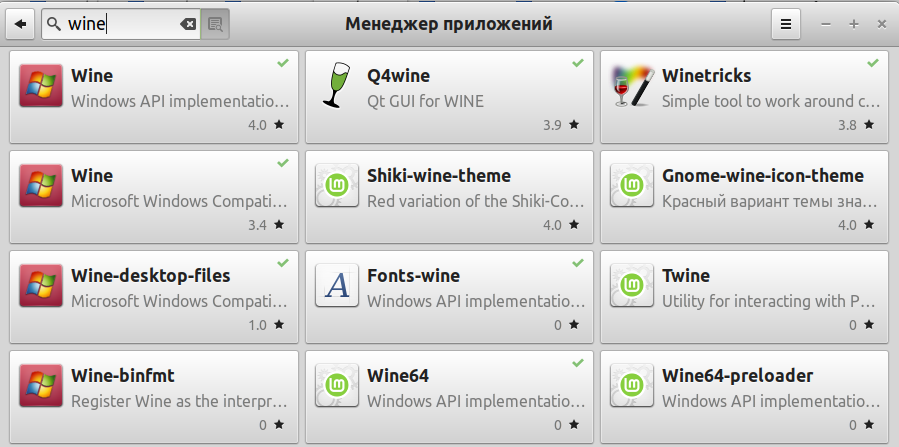
Task: Click the Wine 3.4 rating star
Action: pyautogui.click(x=279, y=225)
